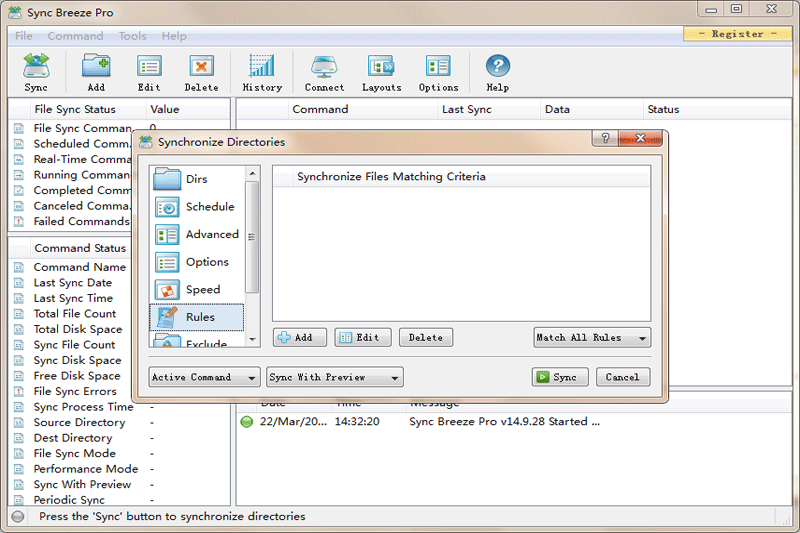Open the Options toolbar icon
Image resolution: width=800 pixels, height=533 pixels.
point(438,72)
